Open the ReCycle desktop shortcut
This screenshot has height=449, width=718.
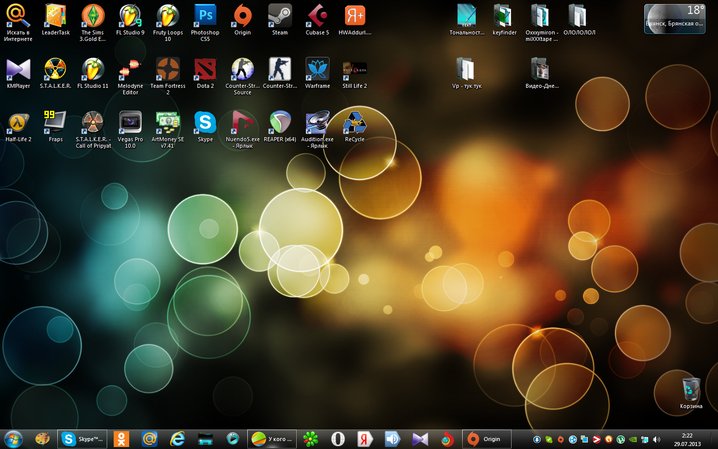click(355, 126)
